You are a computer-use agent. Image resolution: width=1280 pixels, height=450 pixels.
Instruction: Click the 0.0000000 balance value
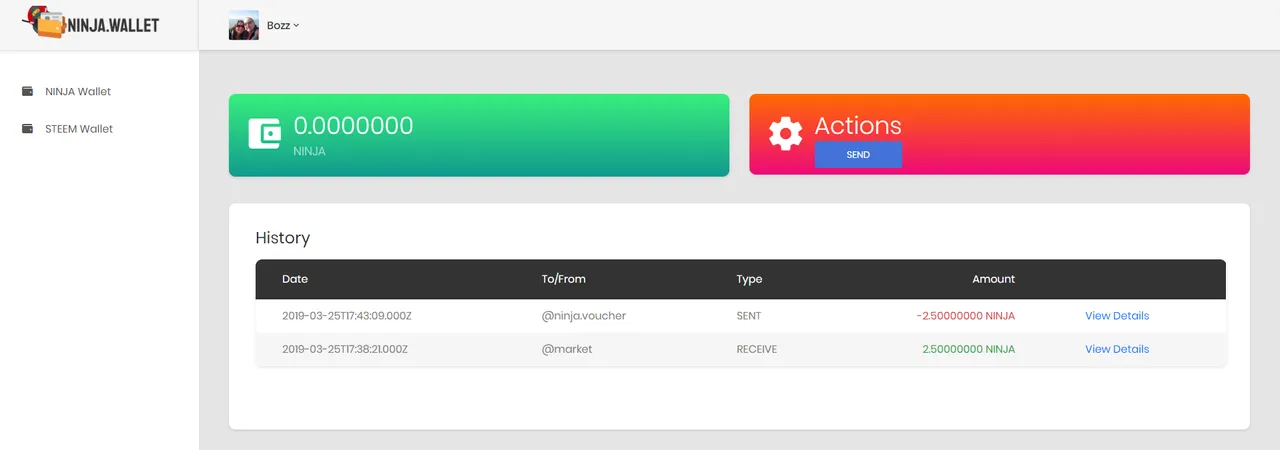coord(353,126)
